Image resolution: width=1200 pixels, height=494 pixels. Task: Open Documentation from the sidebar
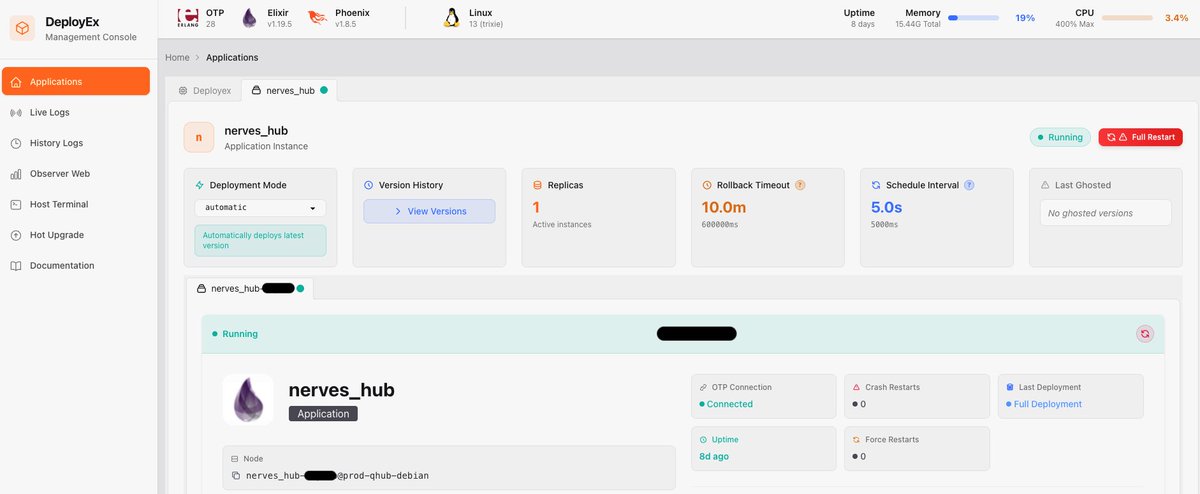pos(76,265)
